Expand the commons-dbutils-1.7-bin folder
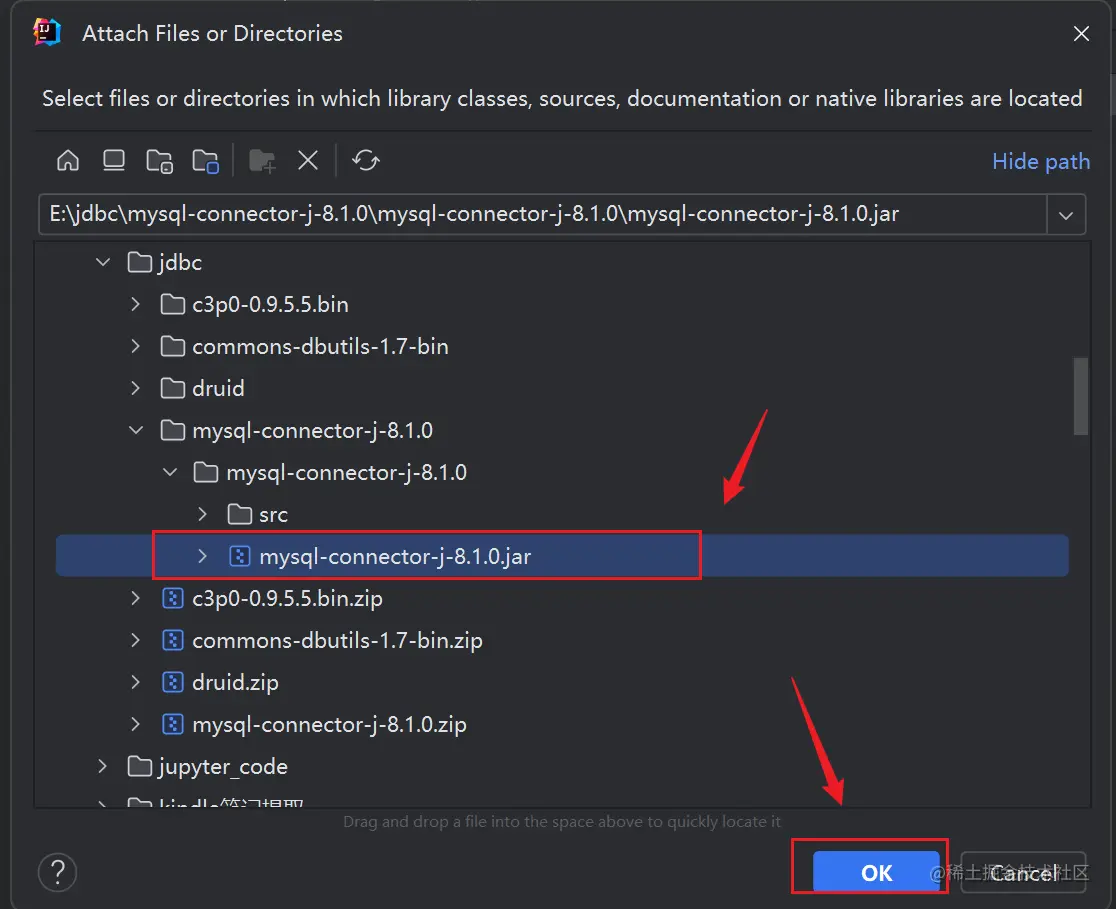This screenshot has width=1116, height=909. pos(135,346)
